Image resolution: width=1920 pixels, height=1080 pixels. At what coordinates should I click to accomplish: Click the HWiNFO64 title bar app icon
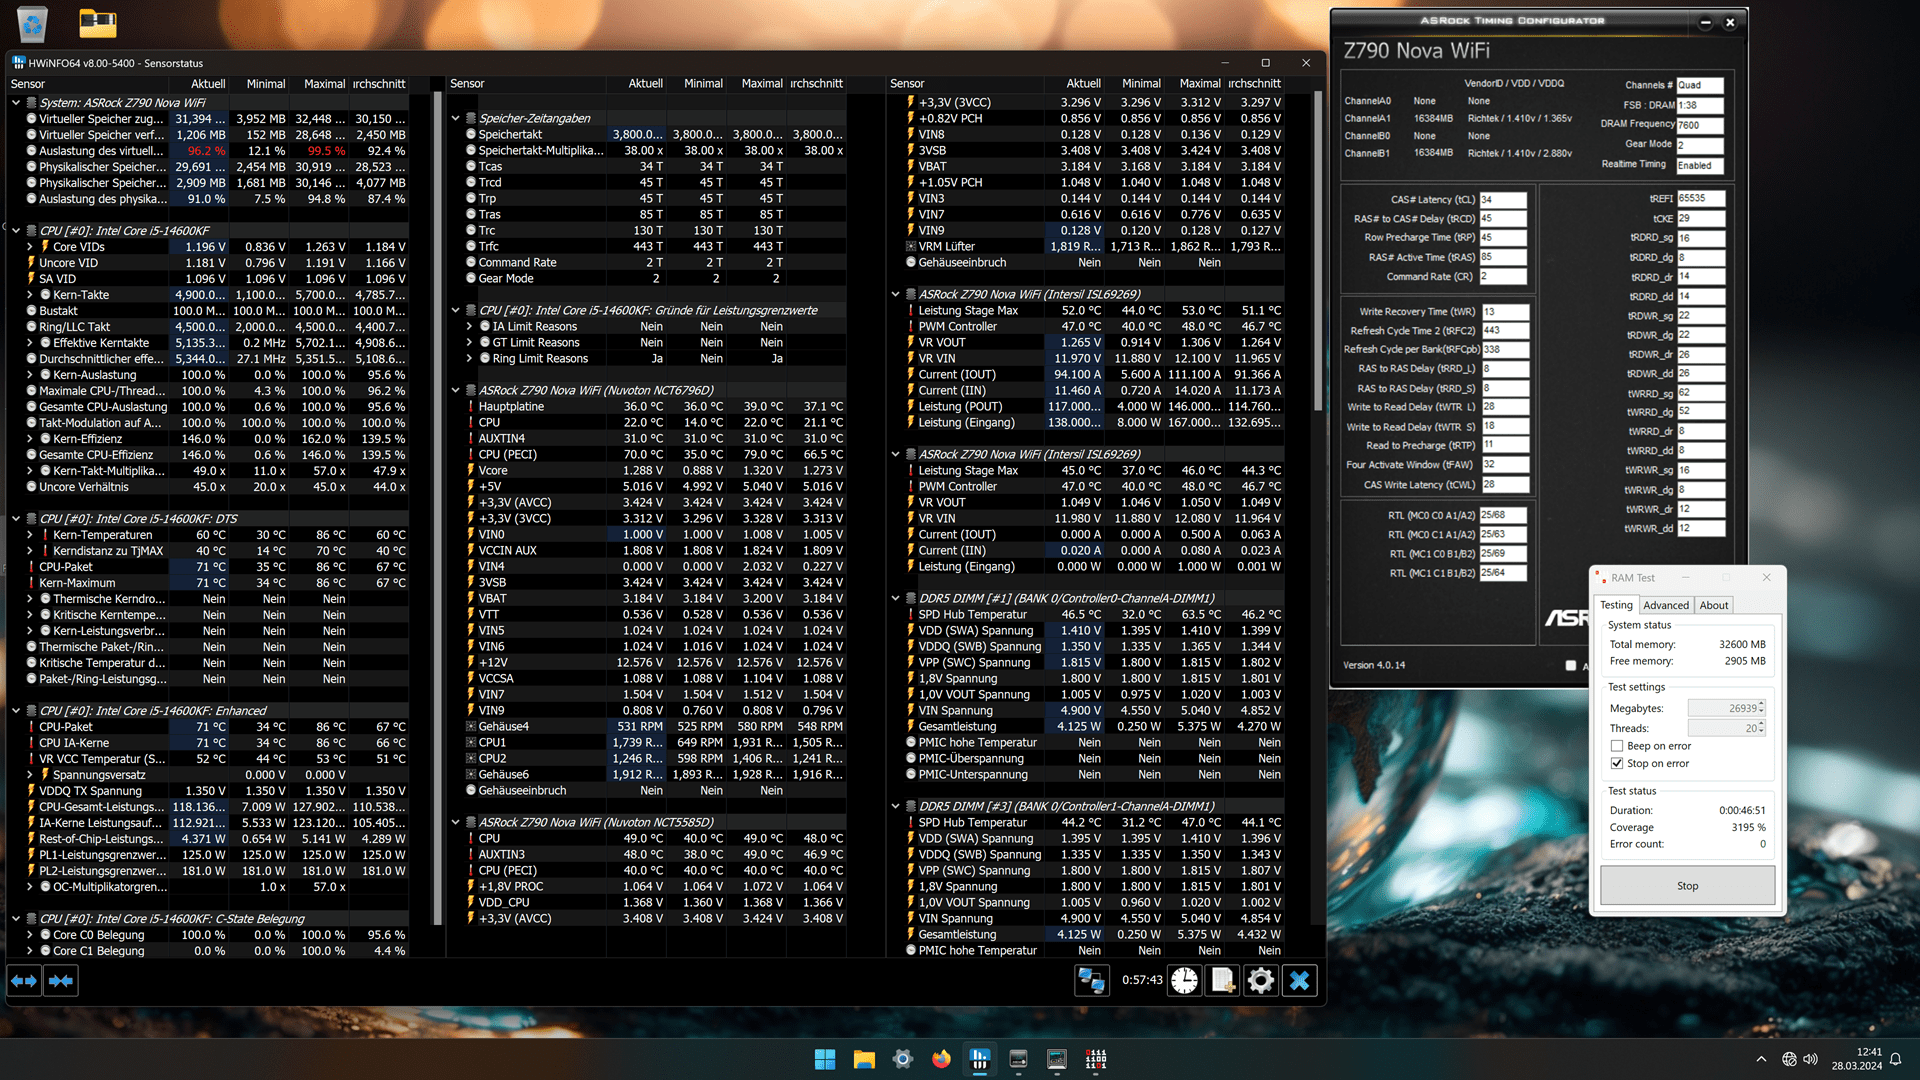coord(18,63)
